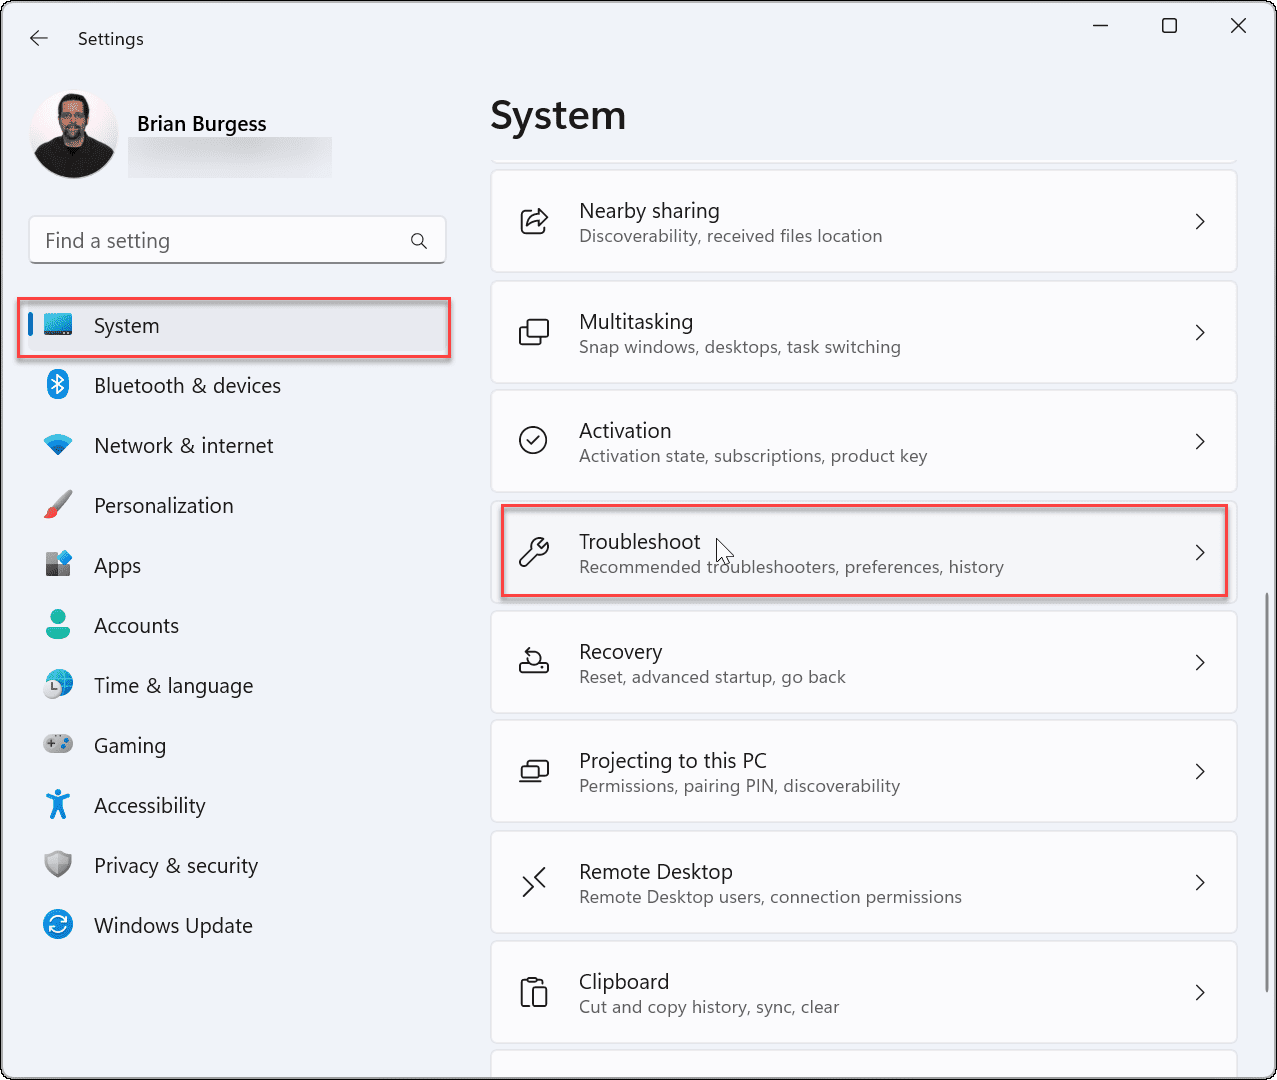This screenshot has width=1277, height=1080.
Task: Expand Clipboard via its chevron
Action: tap(1200, 992)
